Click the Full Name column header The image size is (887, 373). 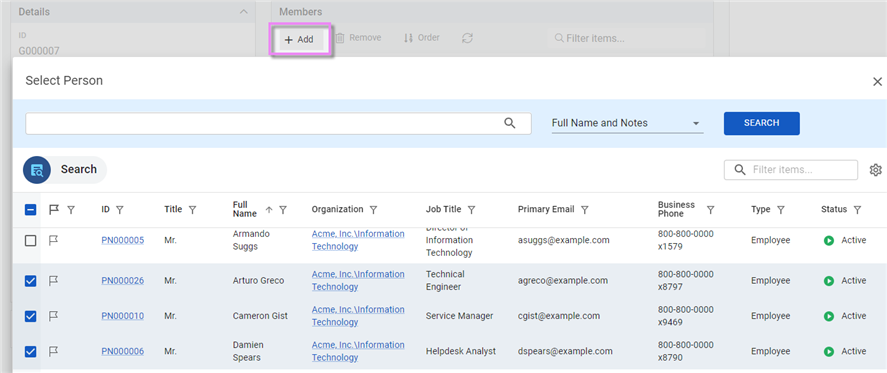[x=244, y=209]
